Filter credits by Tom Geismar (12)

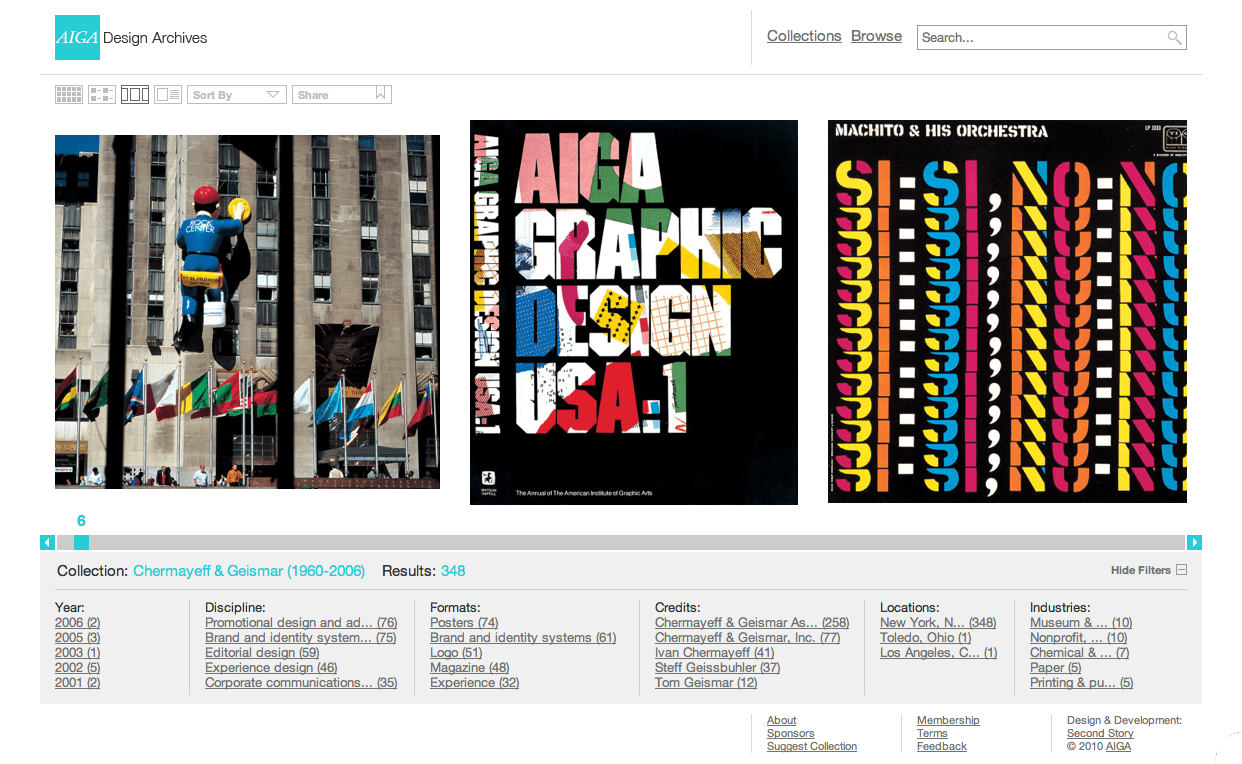(706, 683)
